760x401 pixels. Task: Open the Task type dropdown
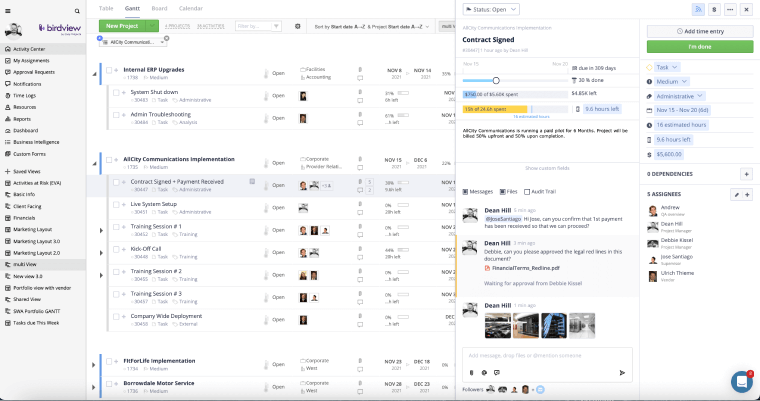pyautogui.click(x=667, y=67)
